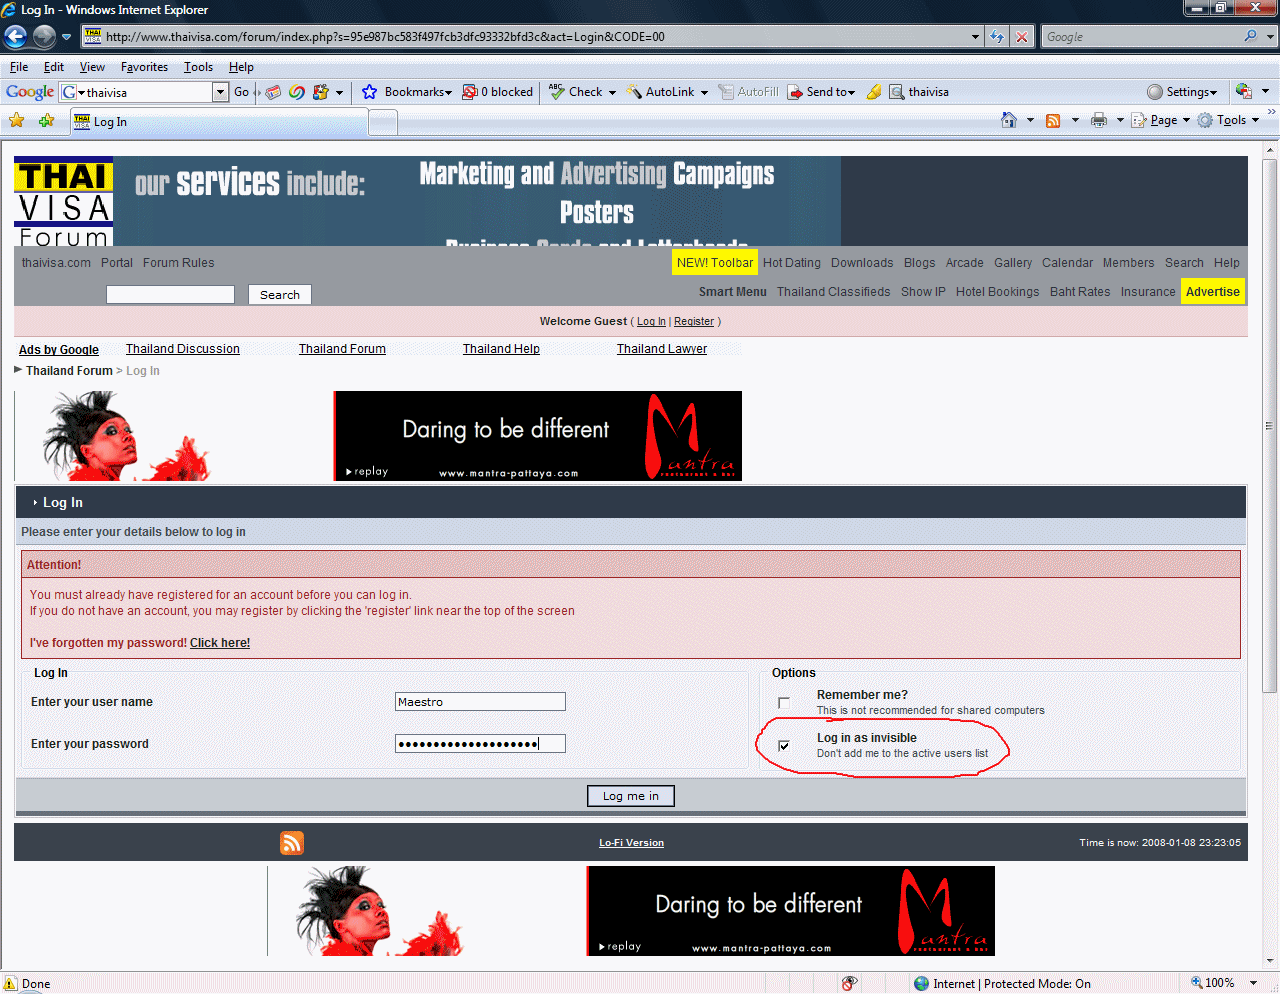This screenshot has height=994, width=1280.
Task: Tick the 'Remember me?' checkbox
Action: tap(784, 703)
